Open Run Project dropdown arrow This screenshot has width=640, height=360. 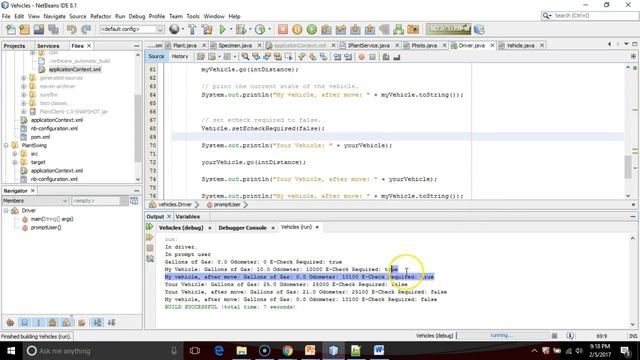click(231, 29)
